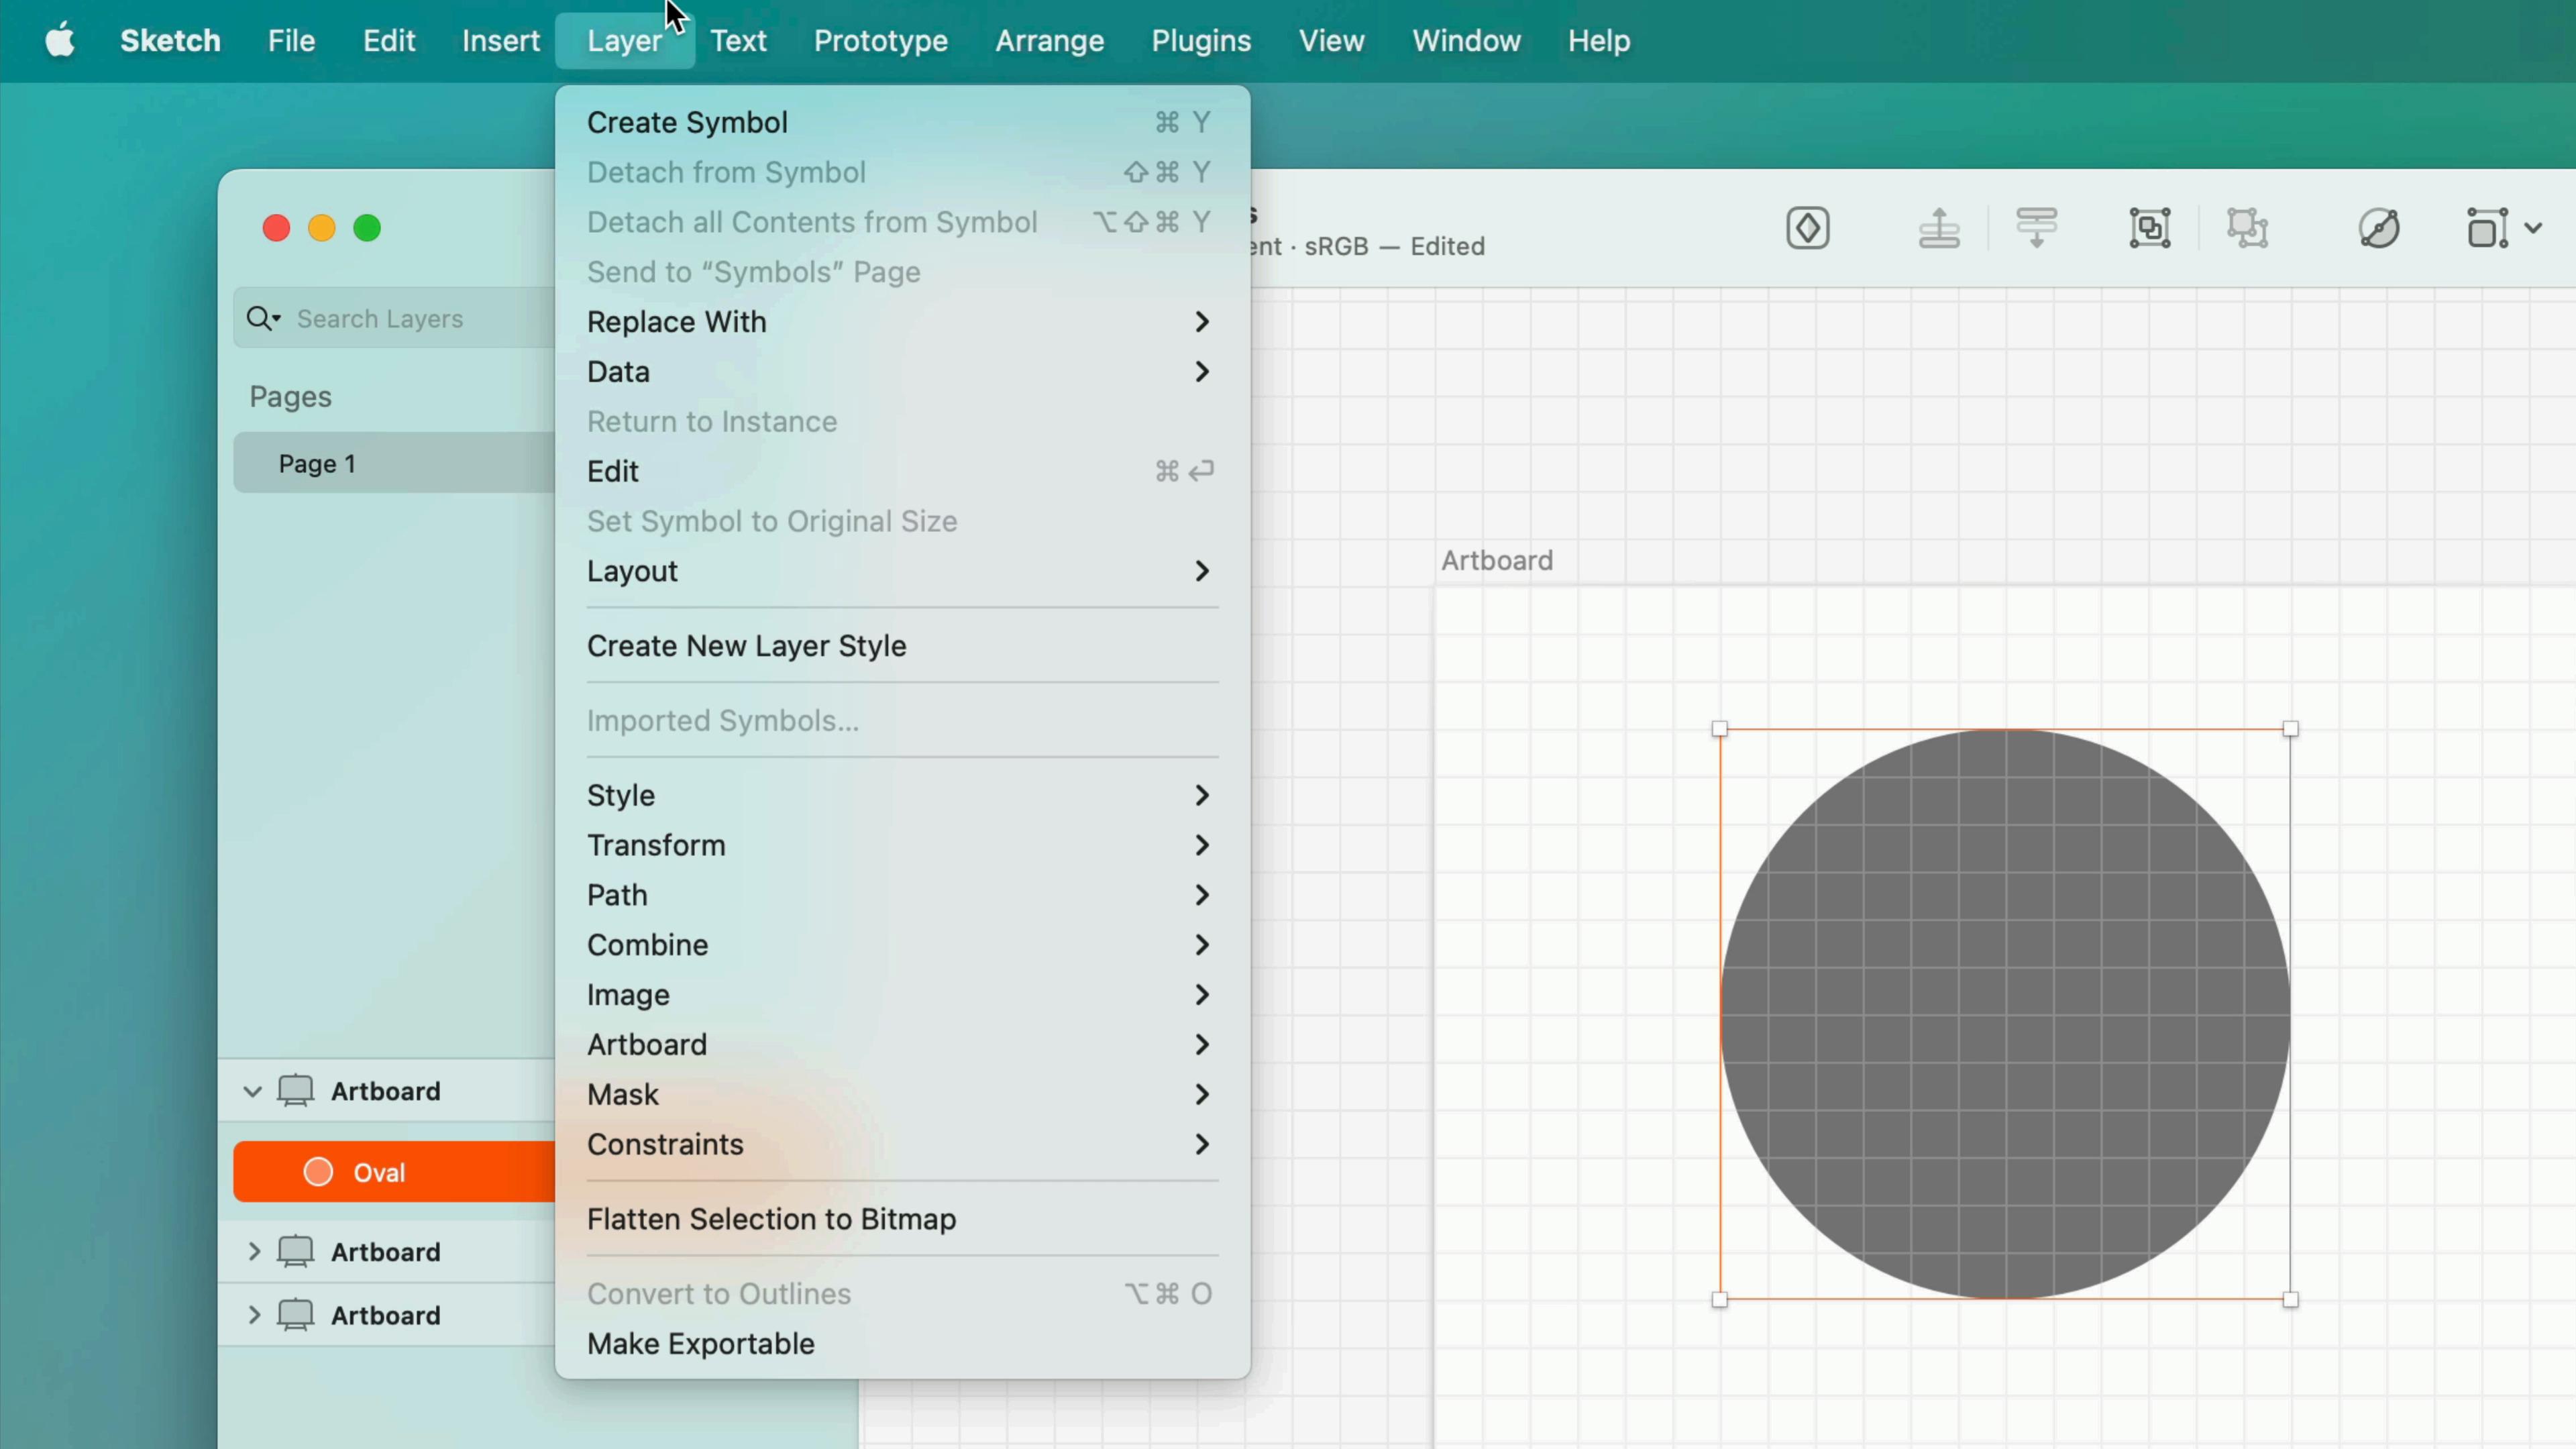
Task: Expand the third Artboard in layer list
Action: point(254,1314)
